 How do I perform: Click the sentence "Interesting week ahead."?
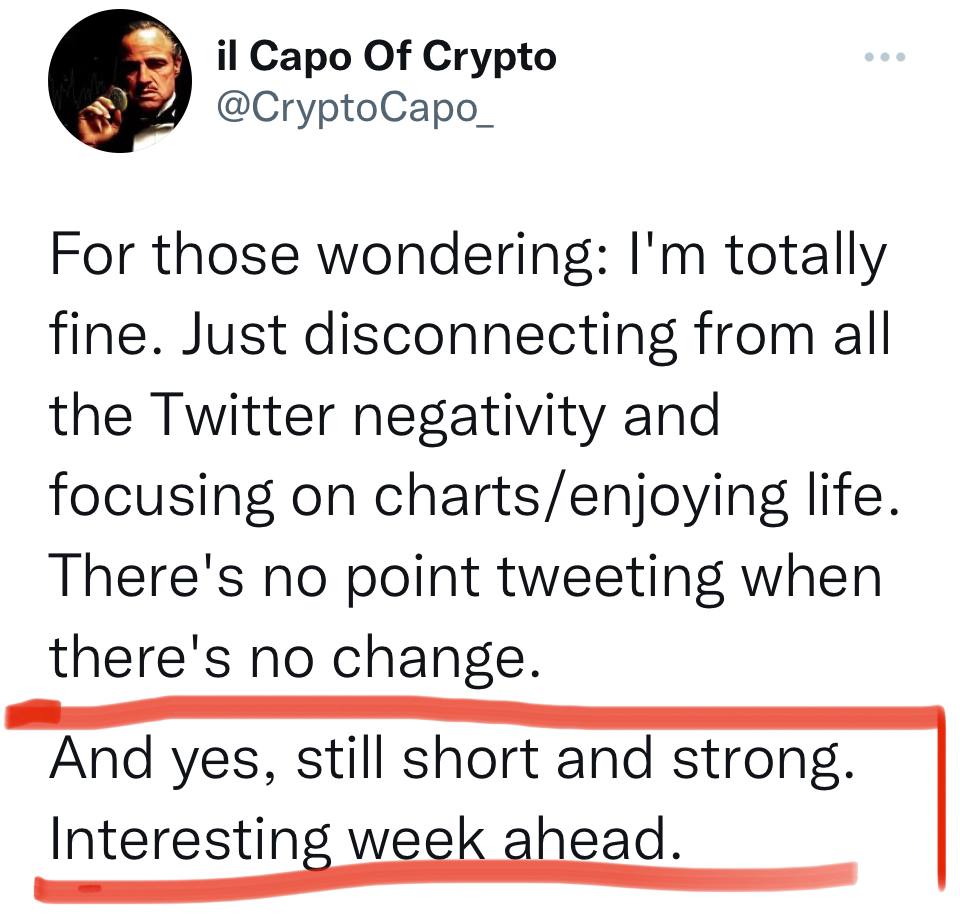[x=366, y=840]
